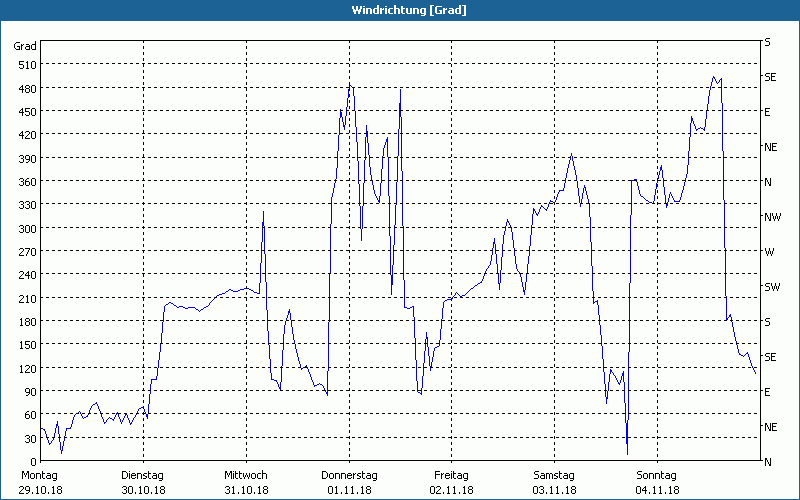This screenshot has width=800, height=500.
Task: Select the y-axis value "90"
Action: coord(31,391)
